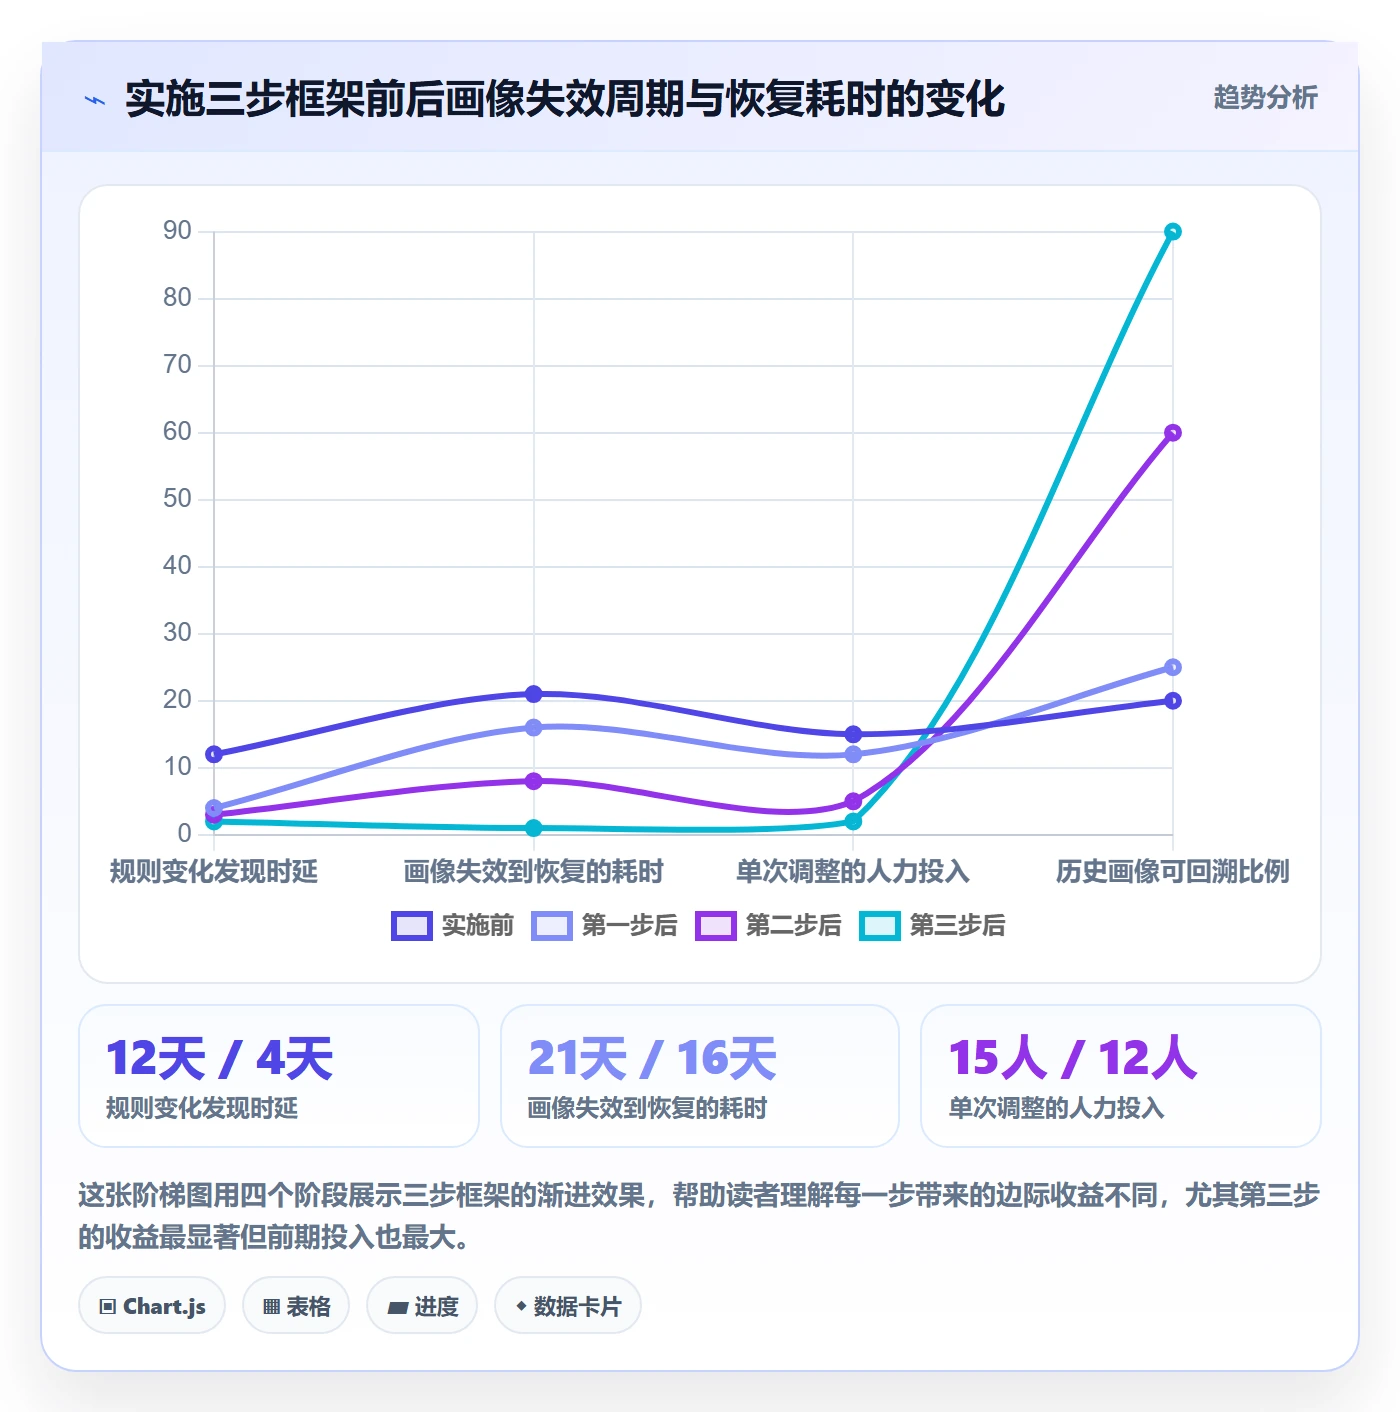Click the 趋势分析 label in header
This screenshot has height=1412, width=1400.
(1265, 98)
